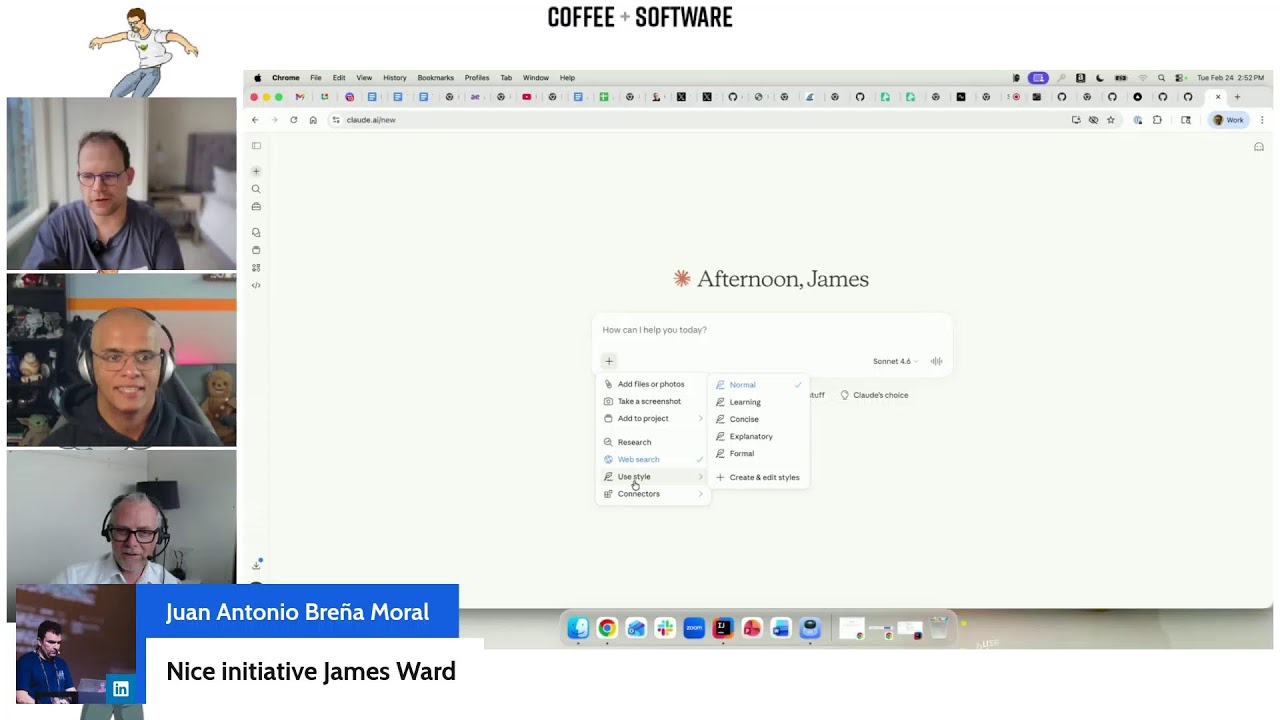
Task: Open the Code icon in sidebar
Action: pos(256,285)
